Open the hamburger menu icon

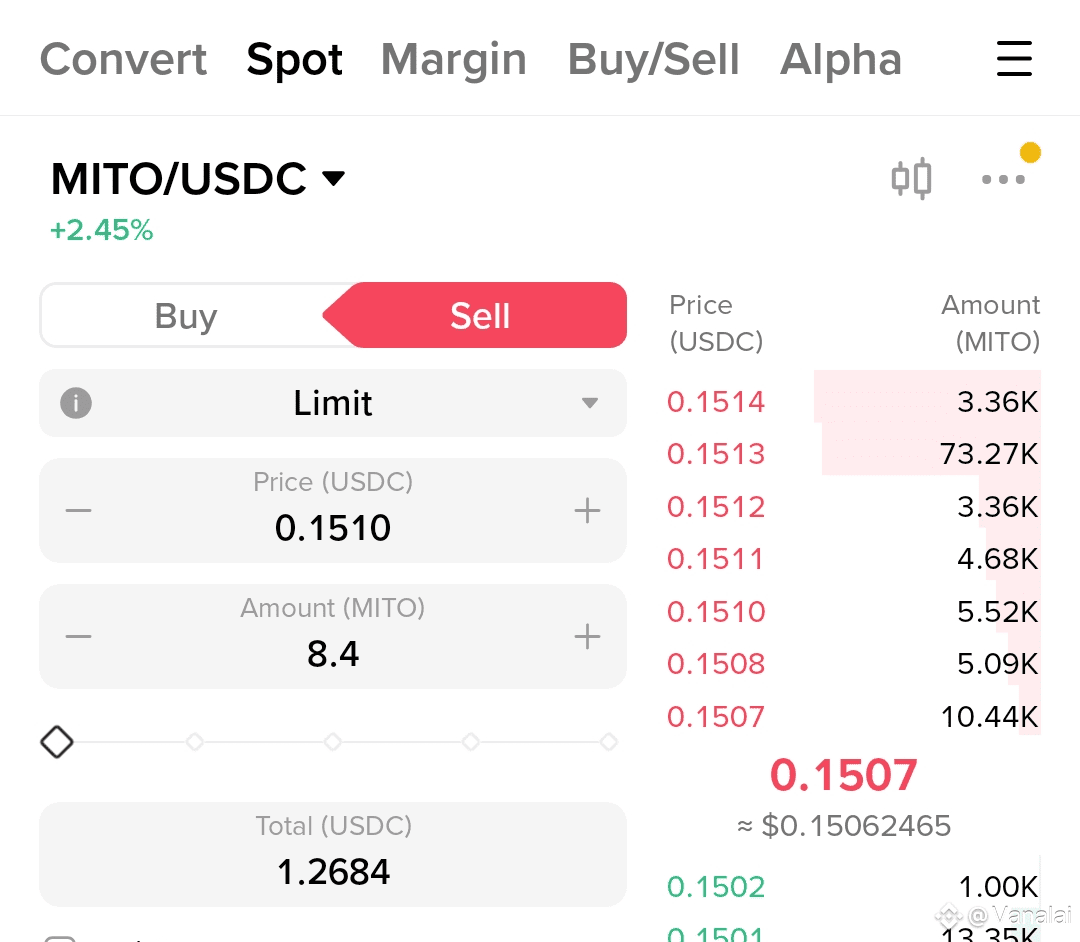click(x=1014, y=59)
